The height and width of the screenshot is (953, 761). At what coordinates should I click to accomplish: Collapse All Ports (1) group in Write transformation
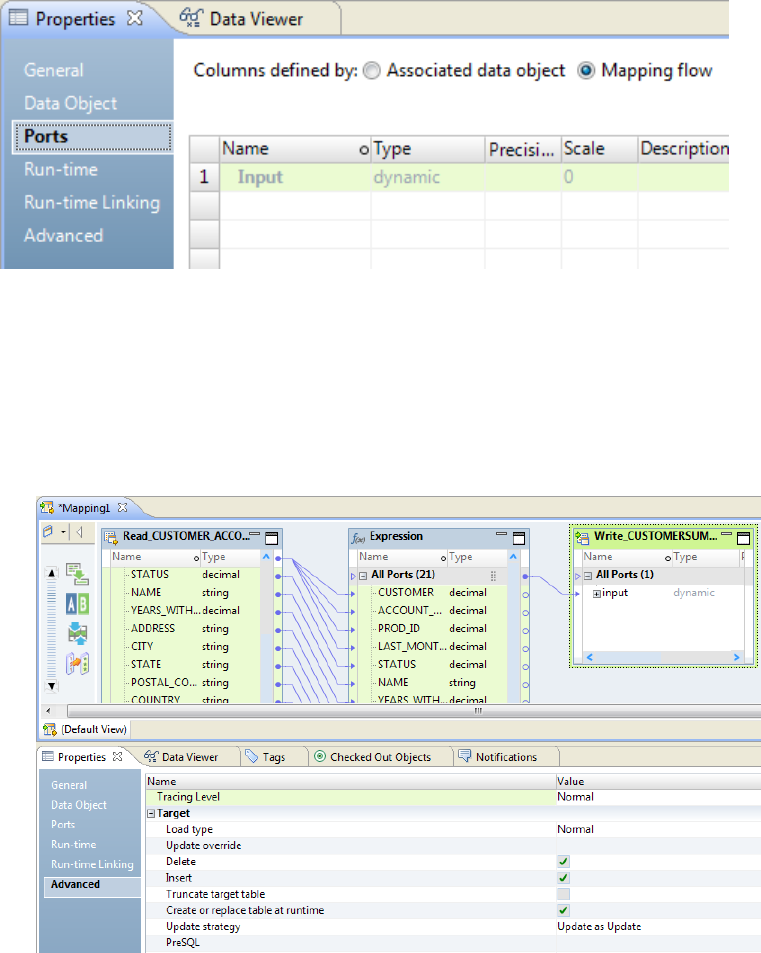pos(588,575)
